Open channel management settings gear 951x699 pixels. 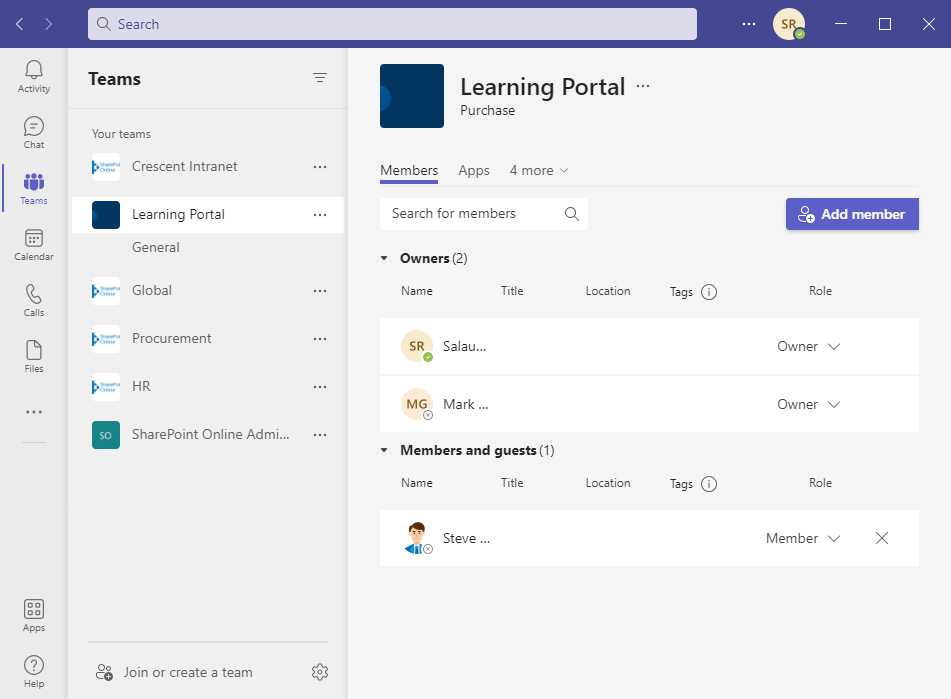[x=320, y=671]
